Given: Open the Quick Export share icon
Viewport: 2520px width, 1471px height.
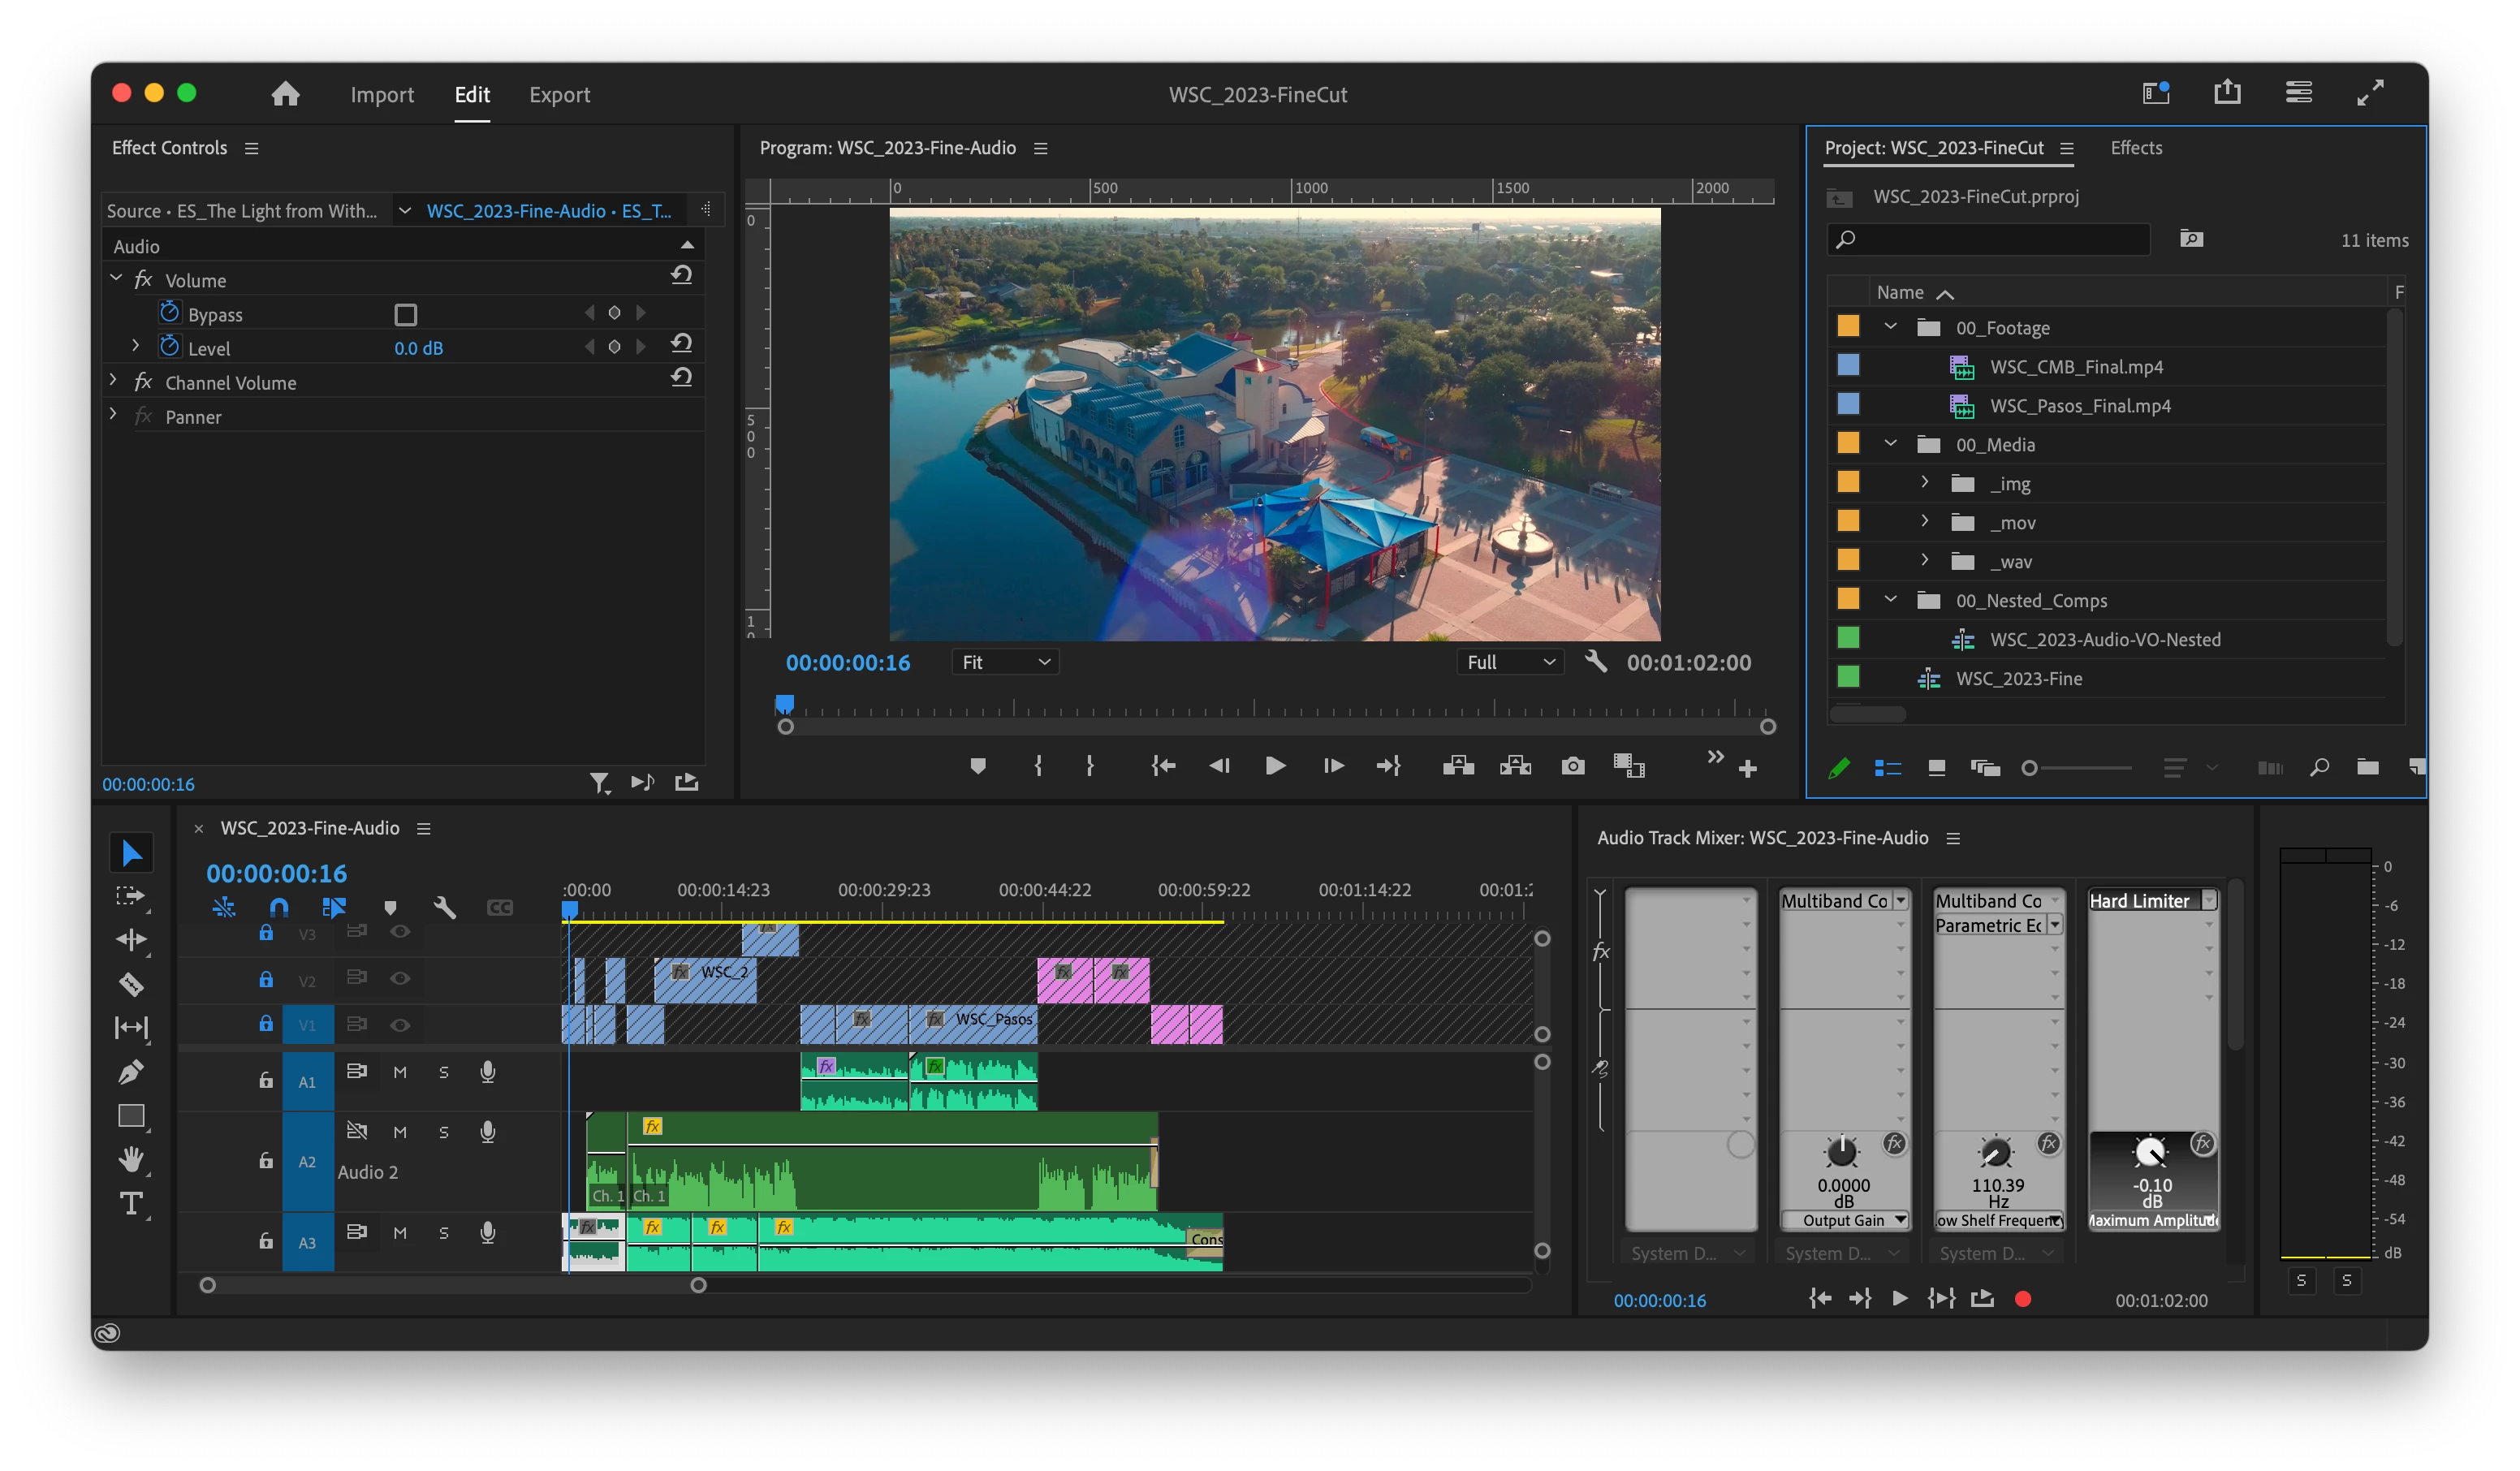Looking at the screenshot, I should point(2227,93).
